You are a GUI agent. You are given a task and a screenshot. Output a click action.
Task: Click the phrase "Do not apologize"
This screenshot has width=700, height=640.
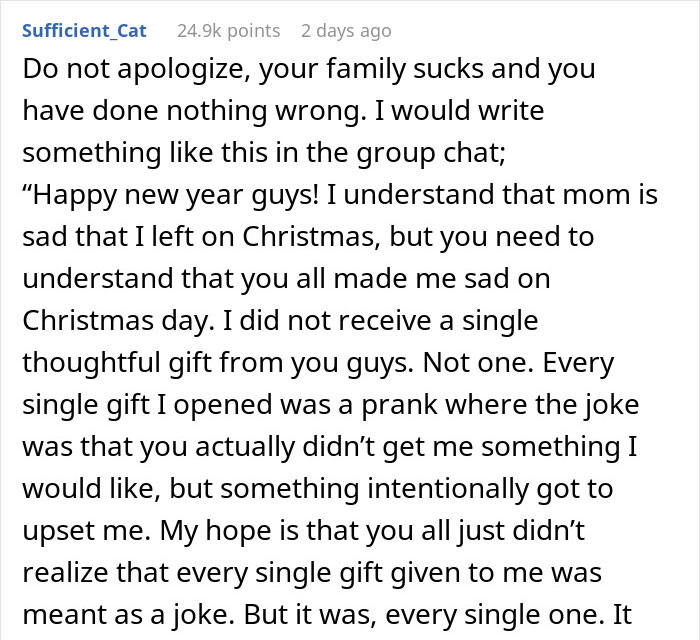tap(114, 69)
